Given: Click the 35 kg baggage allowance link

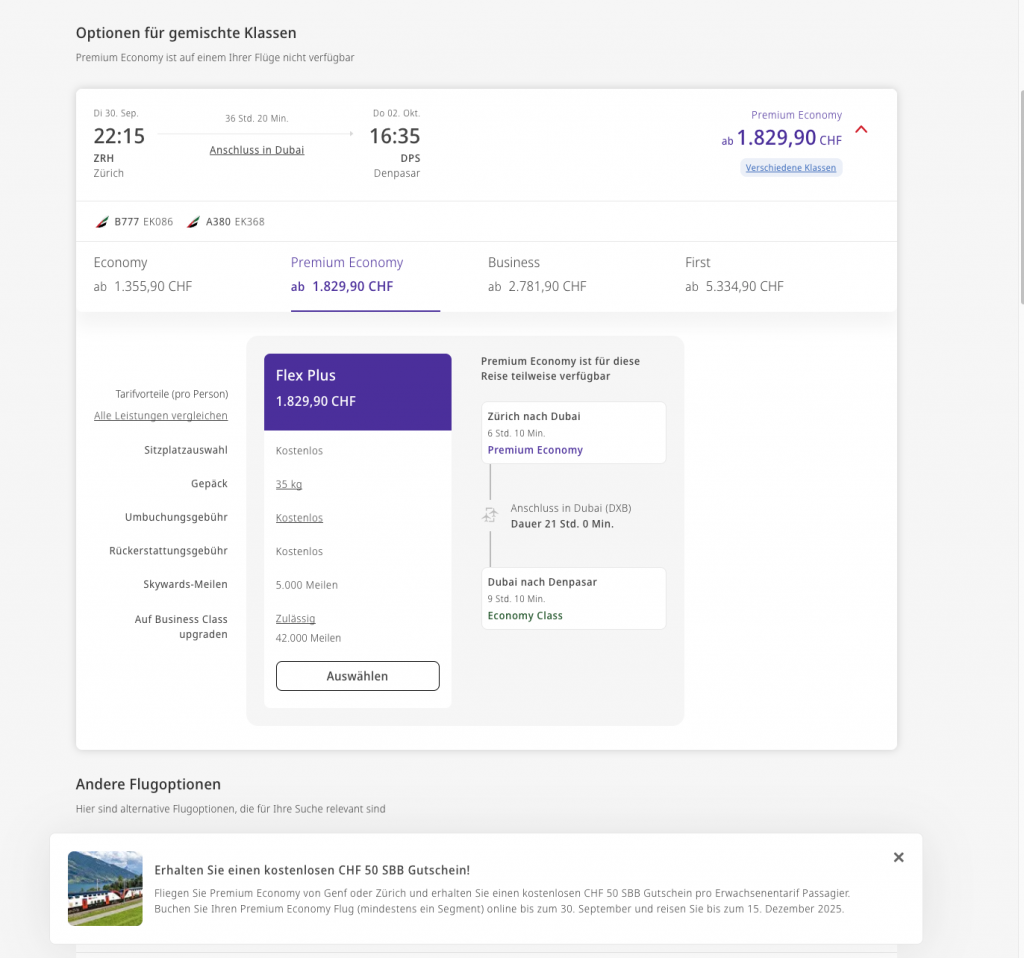Looking at the screenshot, I should [x=289, y=484].
